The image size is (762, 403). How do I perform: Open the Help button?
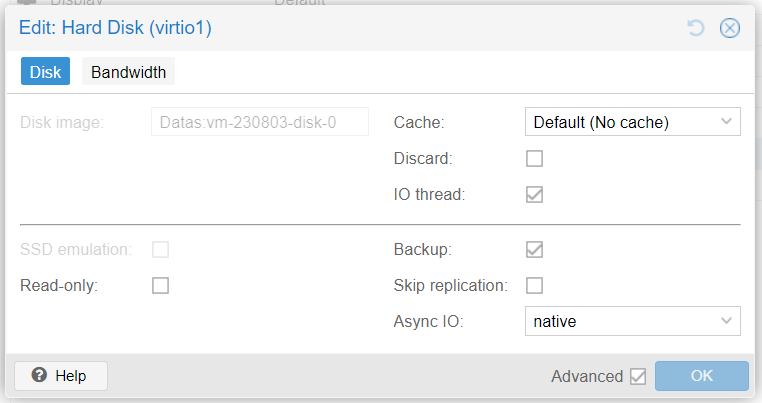[x=61, y=376]
